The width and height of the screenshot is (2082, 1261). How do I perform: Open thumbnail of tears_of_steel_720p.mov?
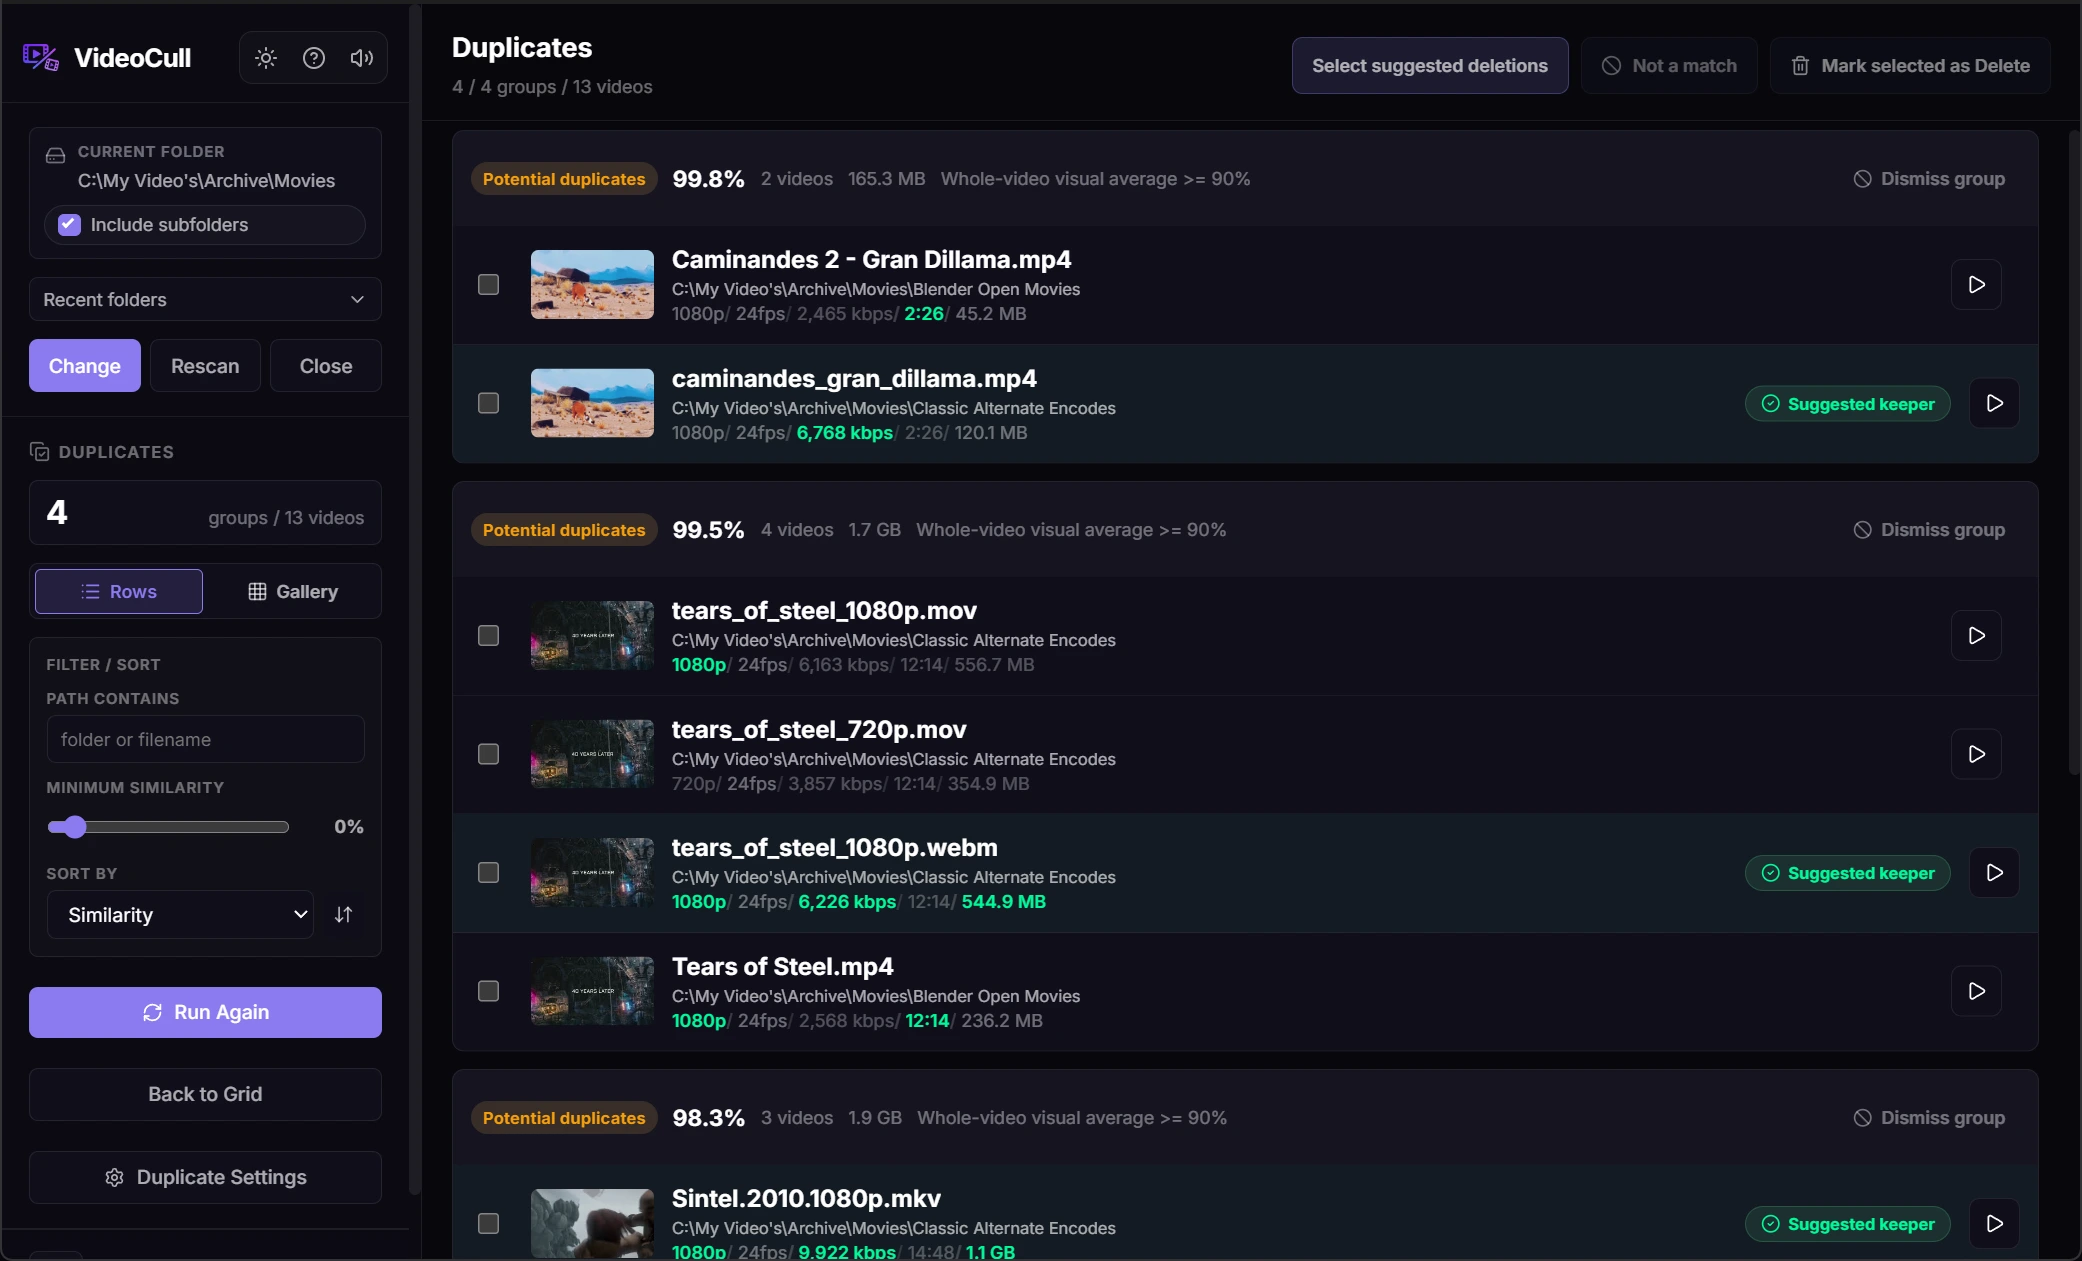pyautogui.click(x=592, y=754)
